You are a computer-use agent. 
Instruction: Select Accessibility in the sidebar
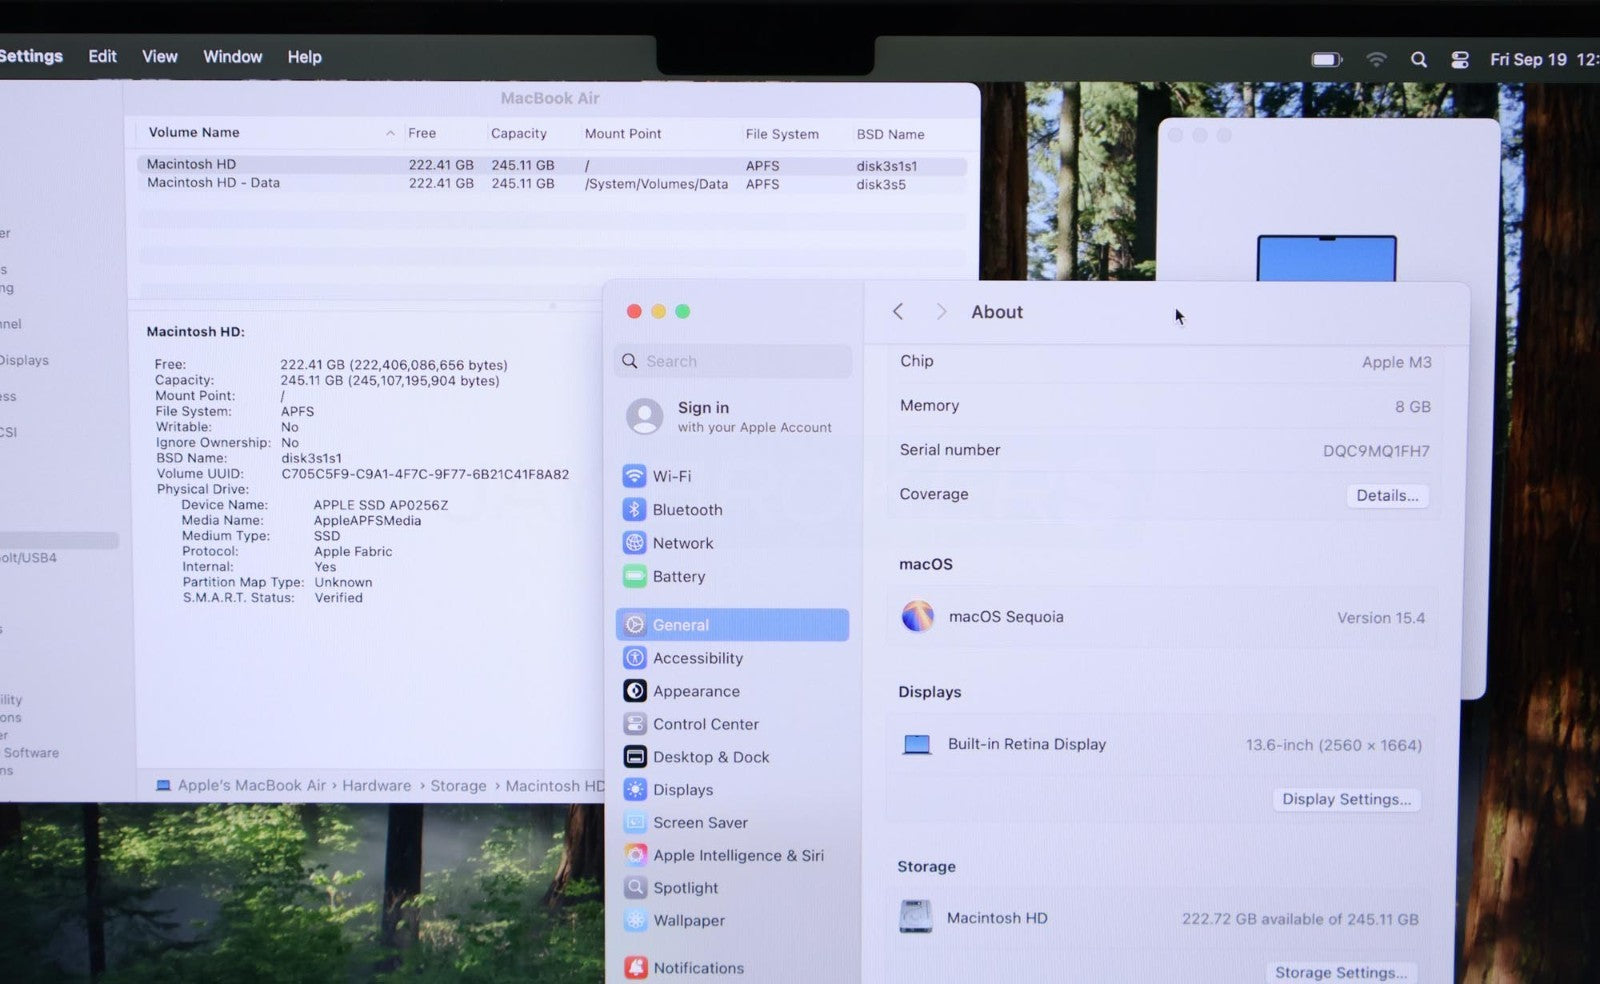coord(697,658)
